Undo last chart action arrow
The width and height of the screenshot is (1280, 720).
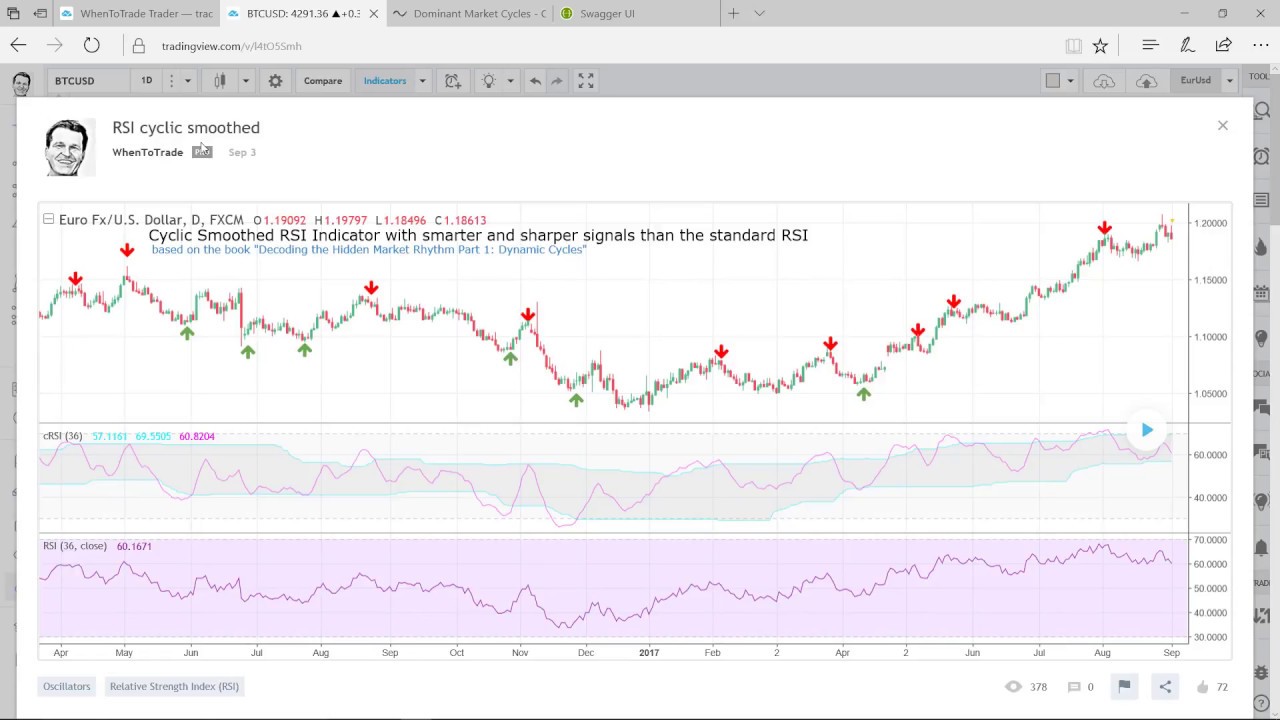535,81
